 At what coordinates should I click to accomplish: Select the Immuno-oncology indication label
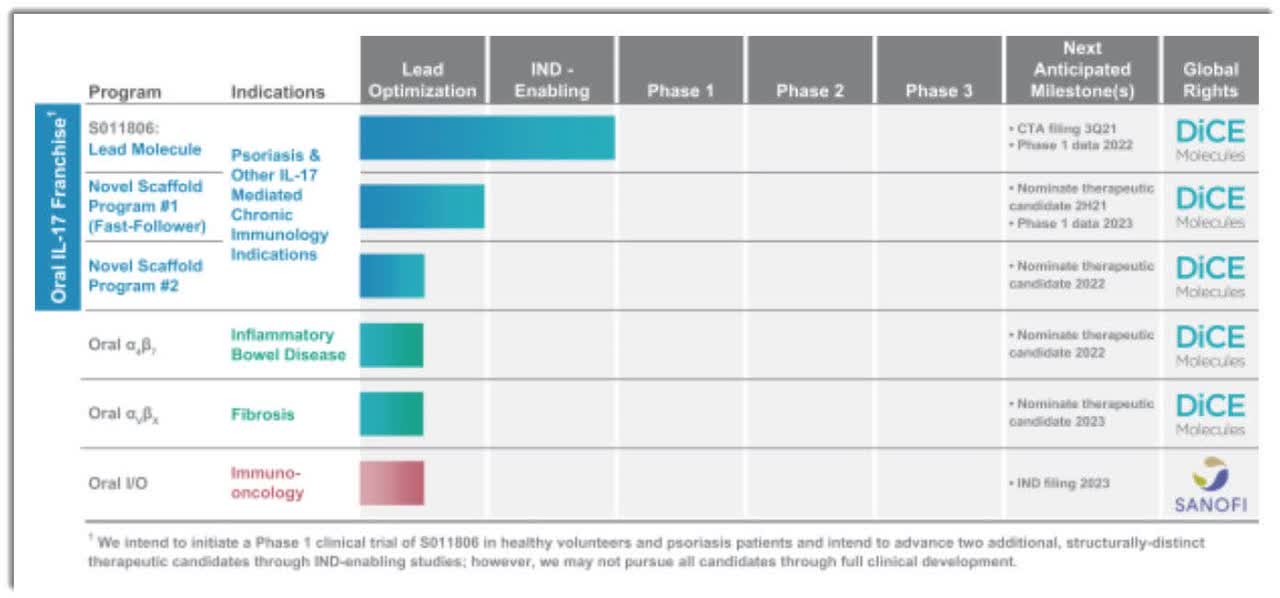point(267,483)
